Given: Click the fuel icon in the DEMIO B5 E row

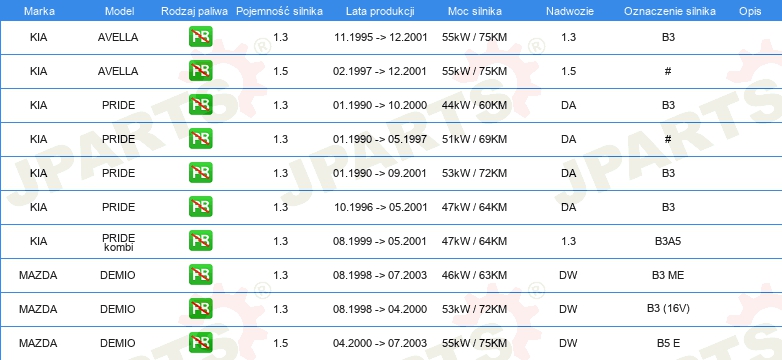Looking at the screenshot, I should click(x=200, y=343).
